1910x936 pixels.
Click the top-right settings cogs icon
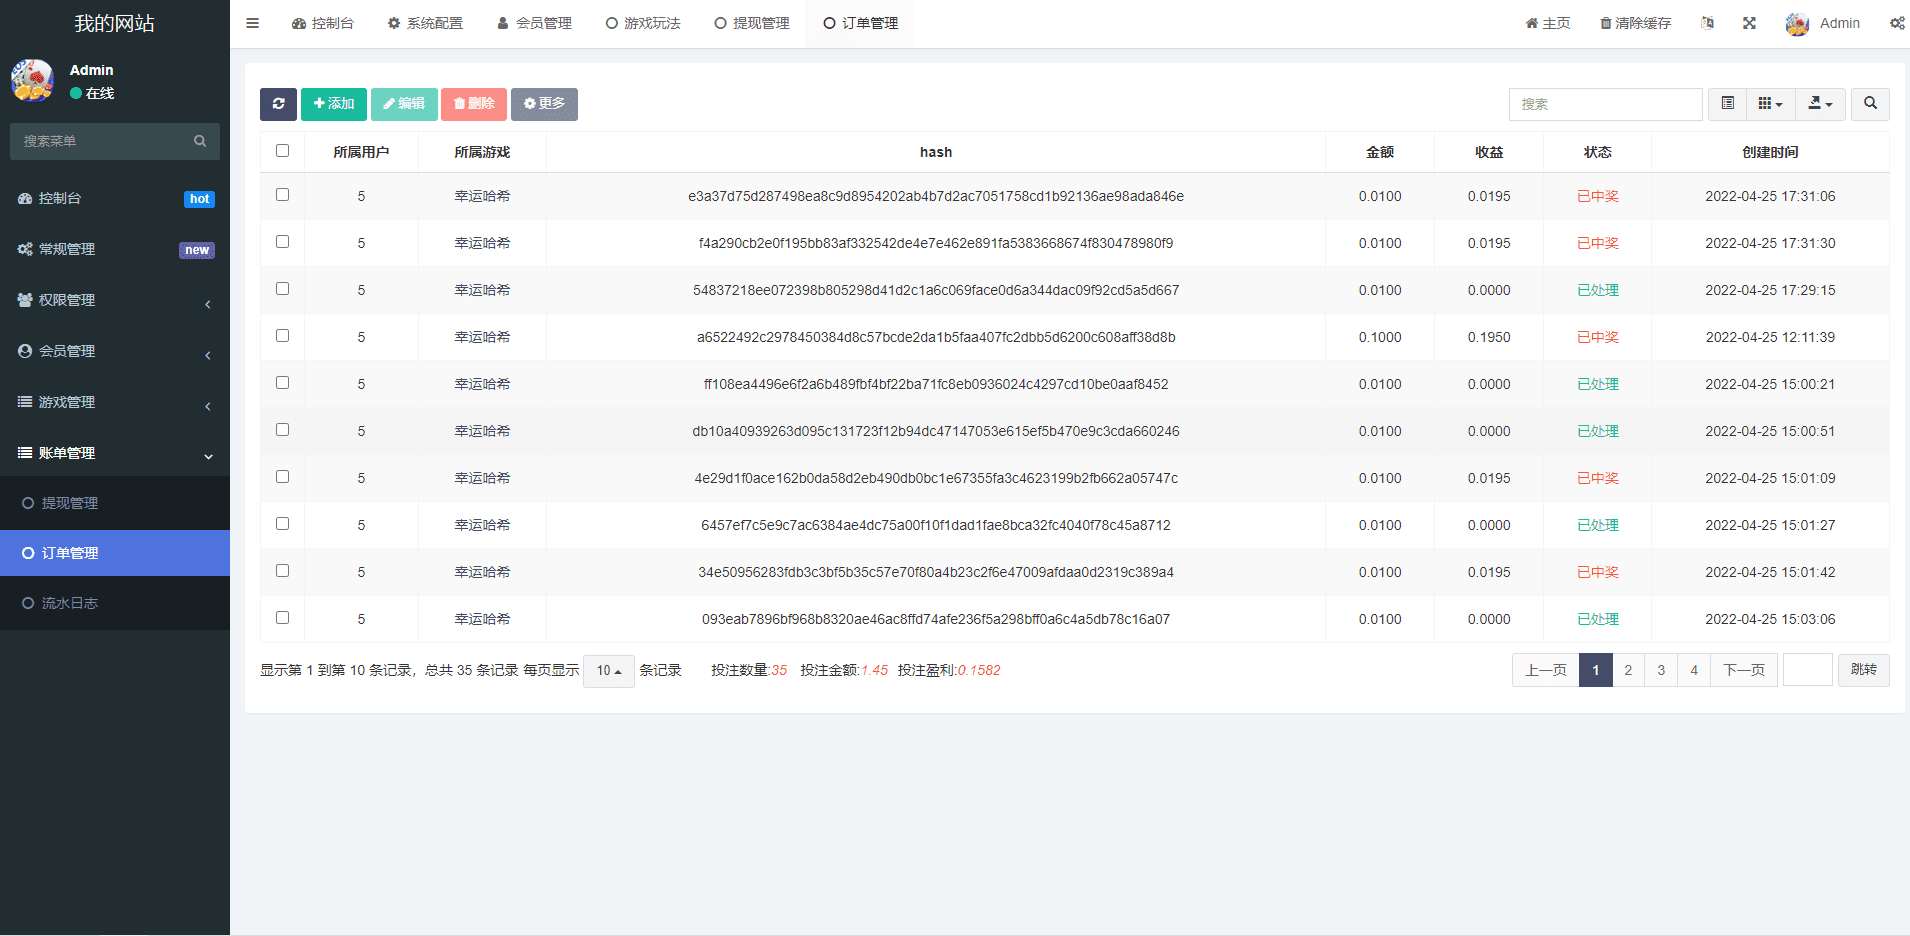pyautogui.click(x=1896, y=23)
